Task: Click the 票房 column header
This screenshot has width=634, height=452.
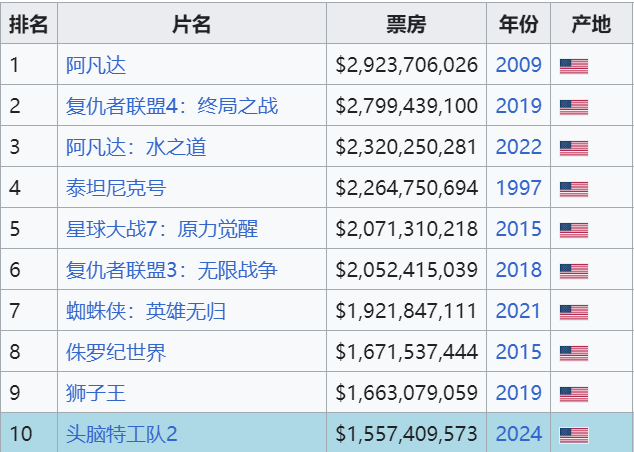Action: tap(406, 24)
